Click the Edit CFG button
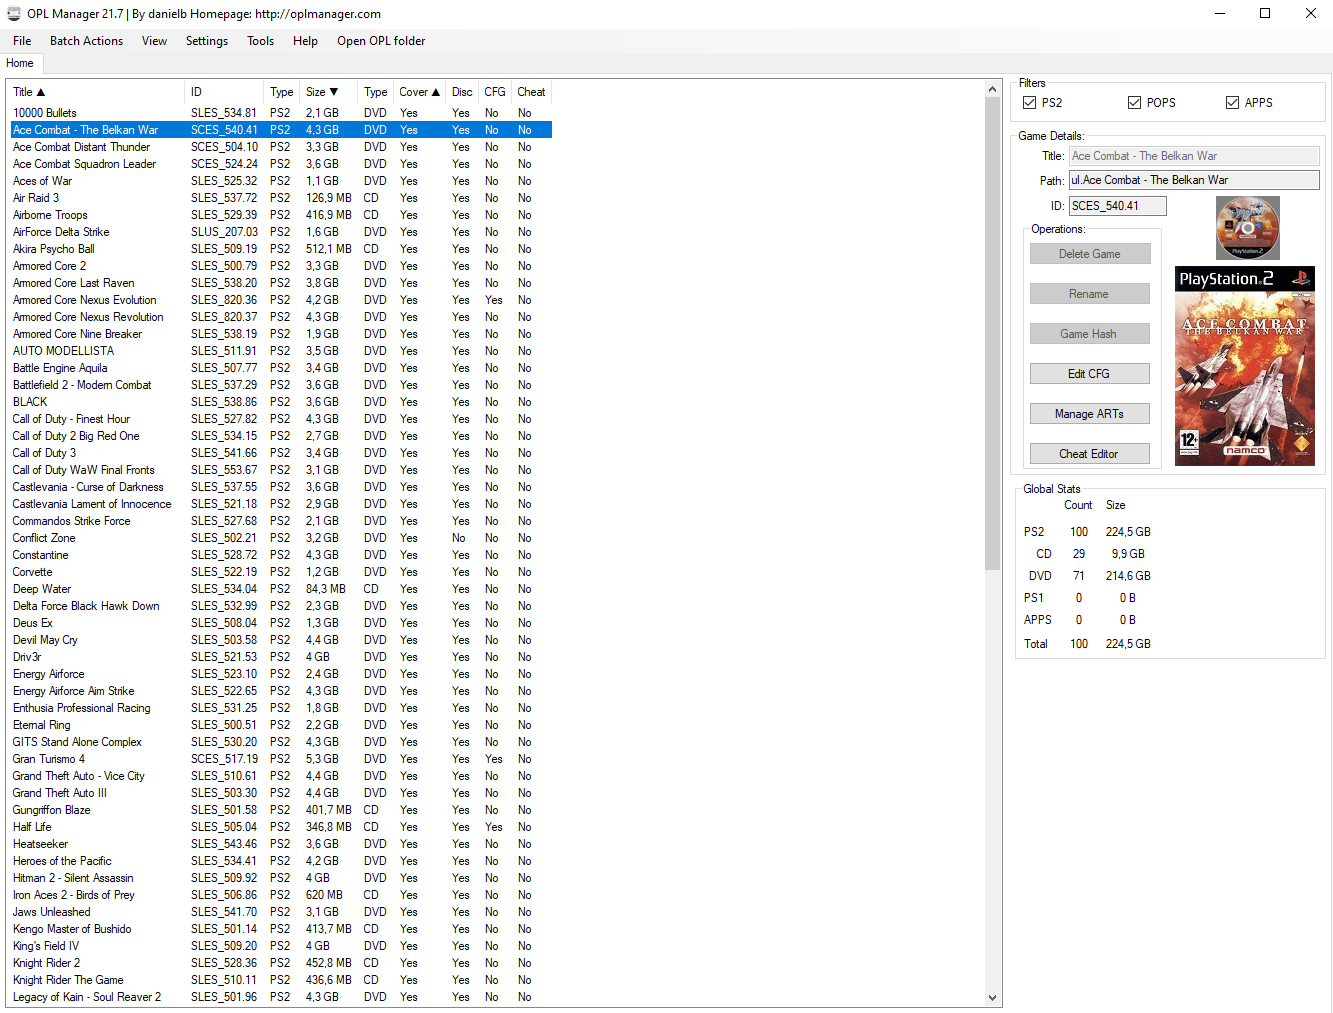The width and height of the screenshot is (1333, 1013). [1090, 374]
